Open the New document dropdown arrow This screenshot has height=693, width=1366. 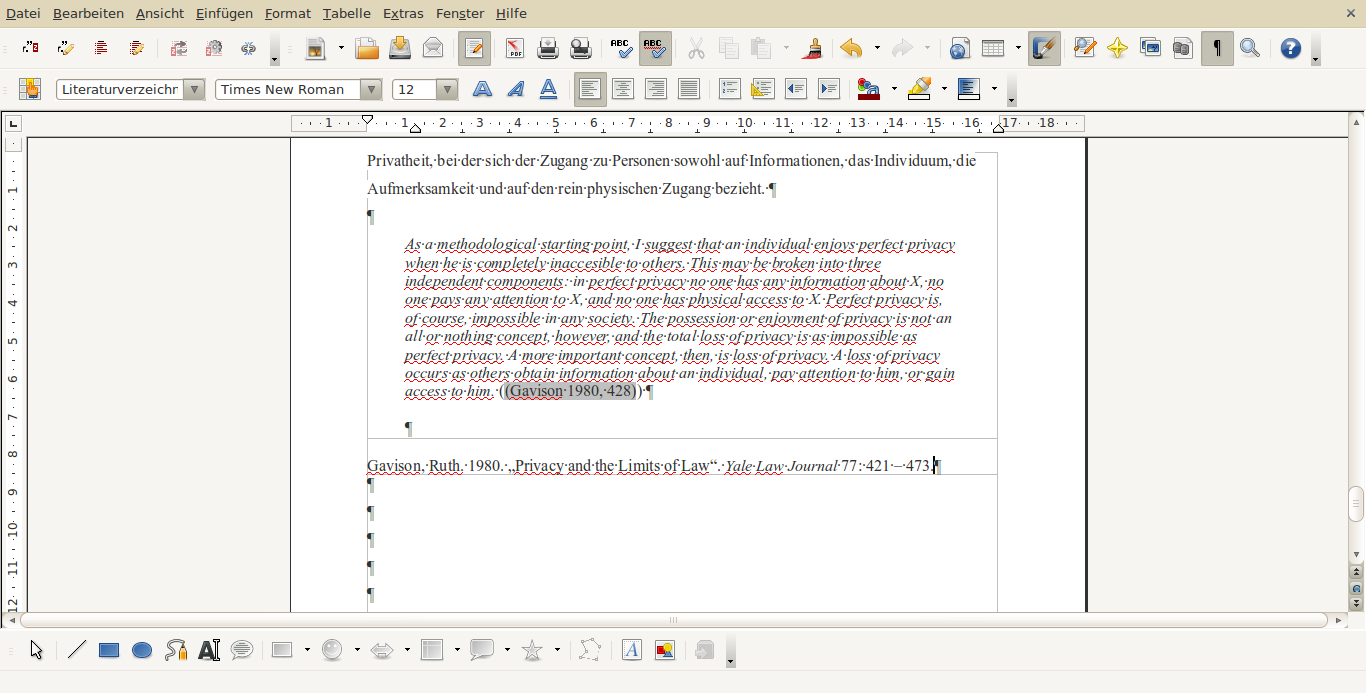[341, 48]
